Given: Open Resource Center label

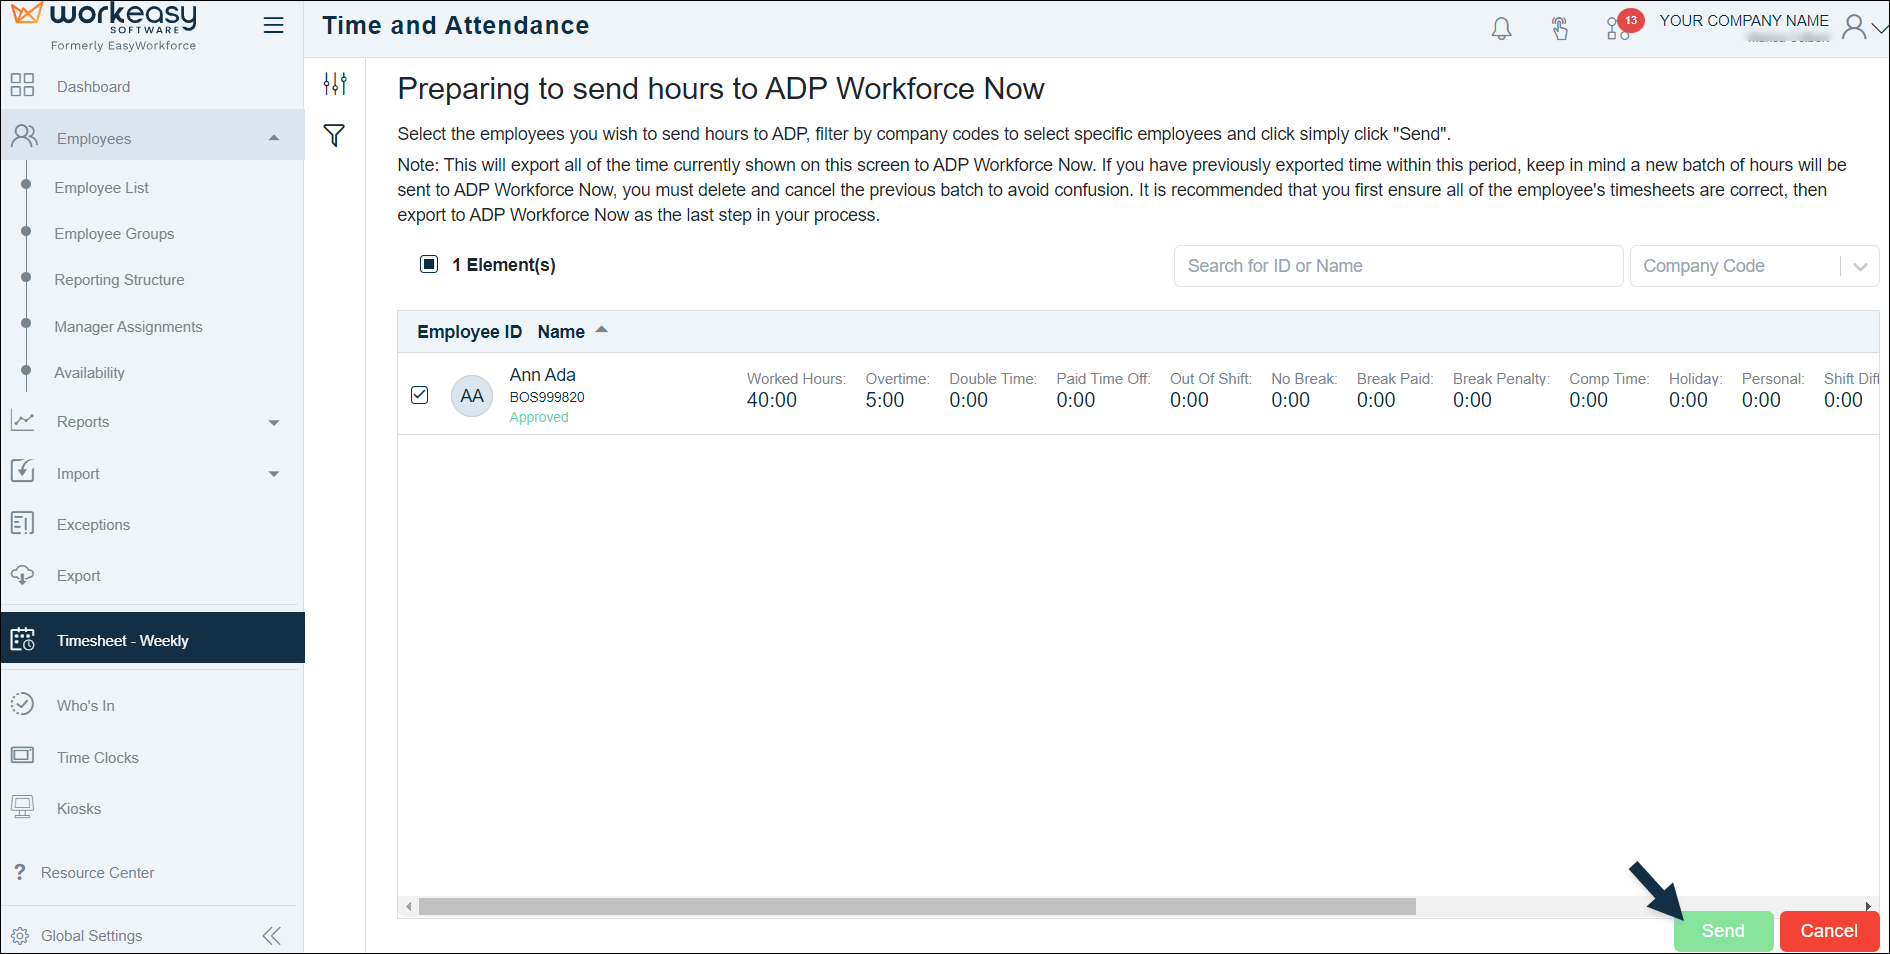Looking at the screenshot, I should (x=97, y=873).
